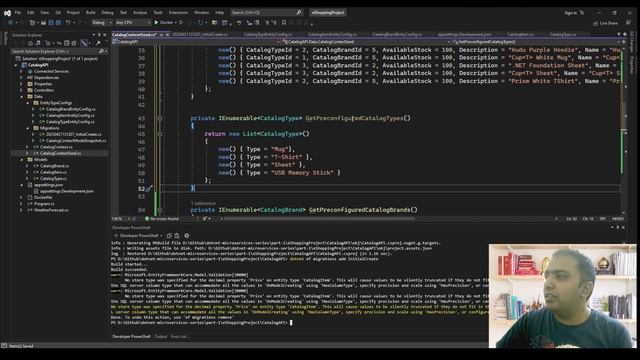The image size is (640, 360).
Task: Select CatalogItem.cs in the Models folder
Action: (x=53, y=172)
